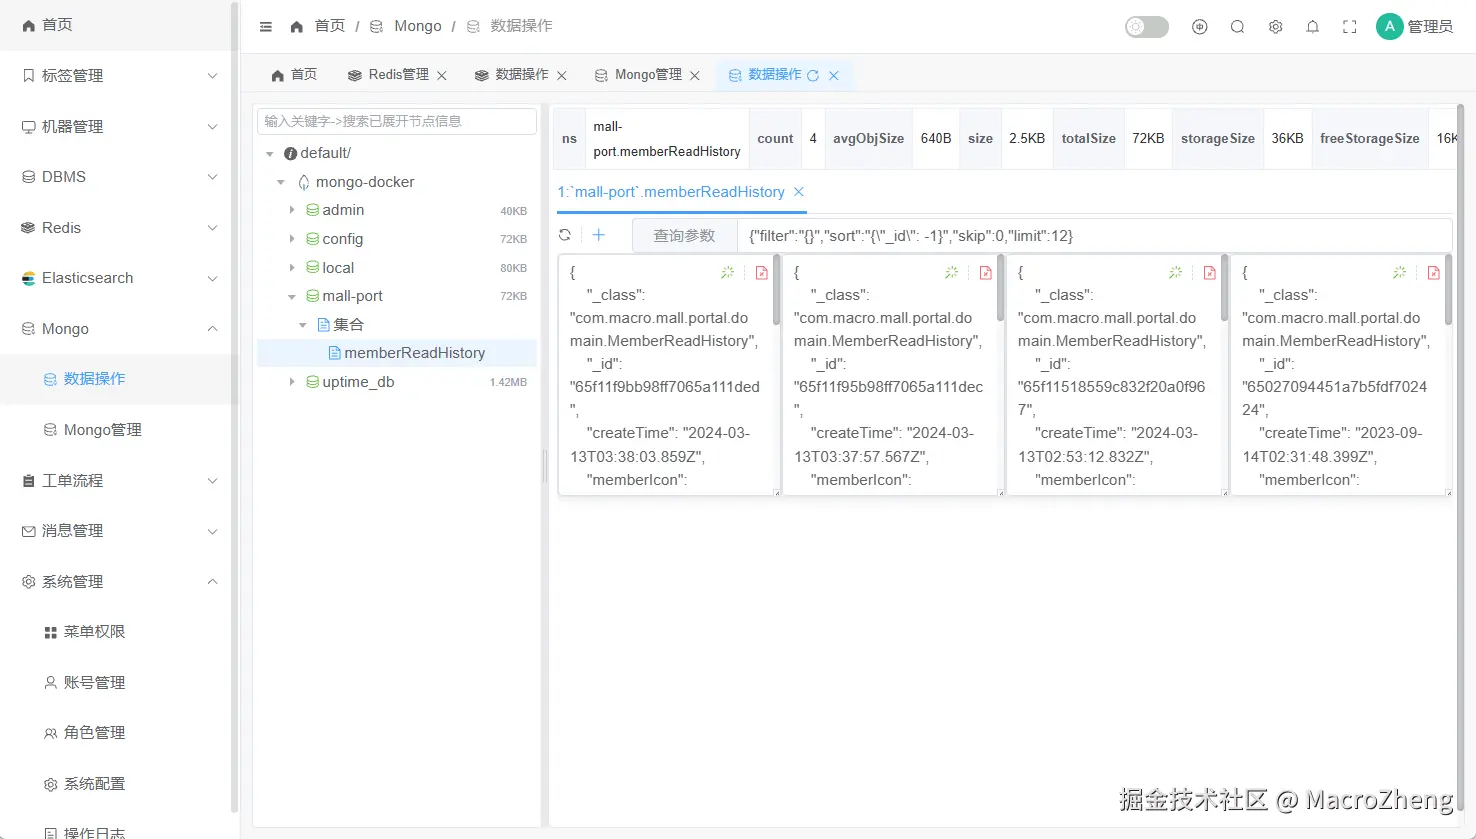
Task: Switch to the Redis管理 tab
Action: (398, 75)
